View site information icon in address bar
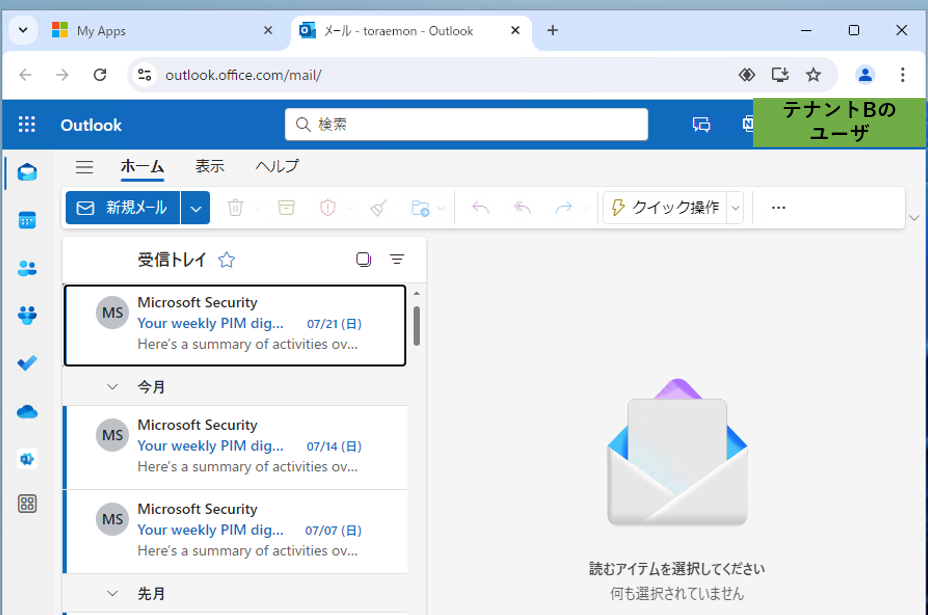 pyautogui.click(x=144, y=75)
